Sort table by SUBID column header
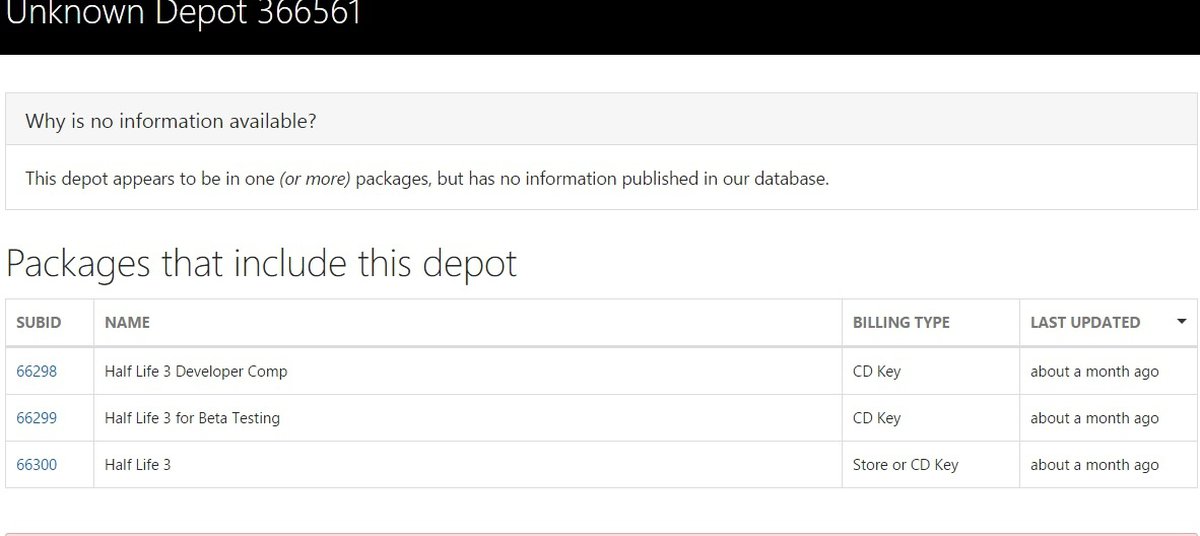Viewport: 1200px width, 536px height. pos(39,322)
